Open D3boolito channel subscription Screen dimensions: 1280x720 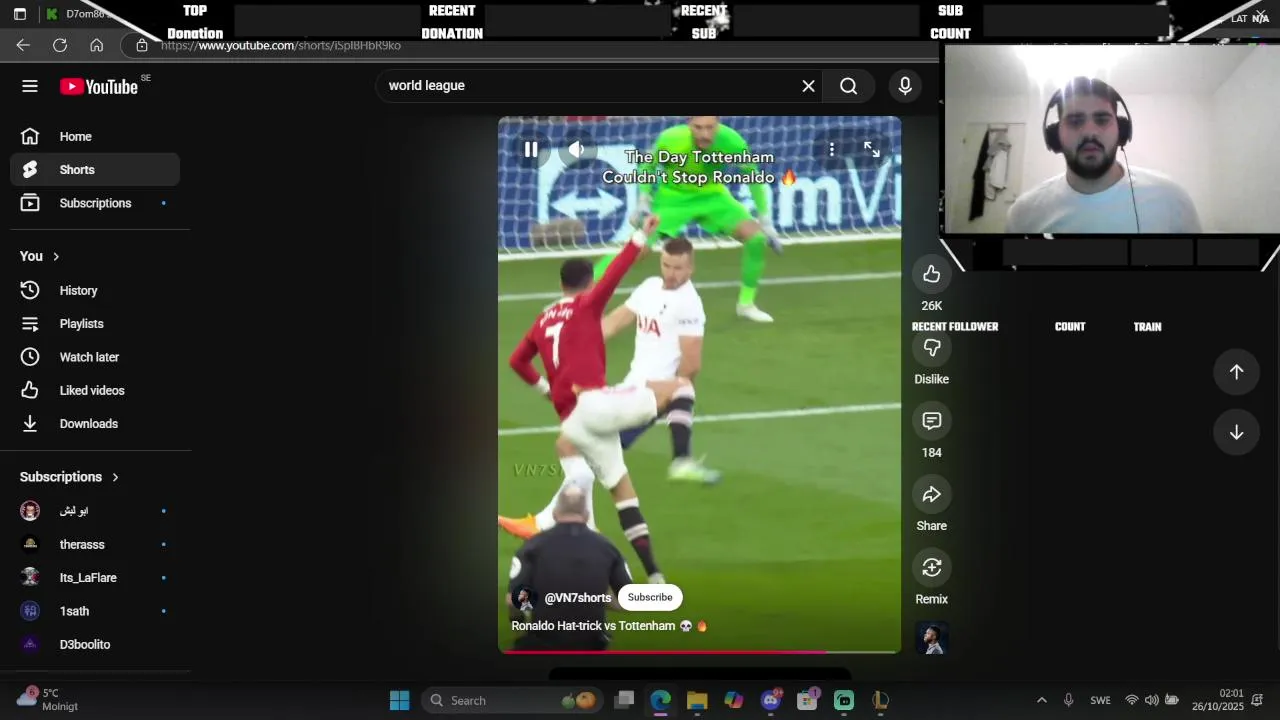[95, 645]
